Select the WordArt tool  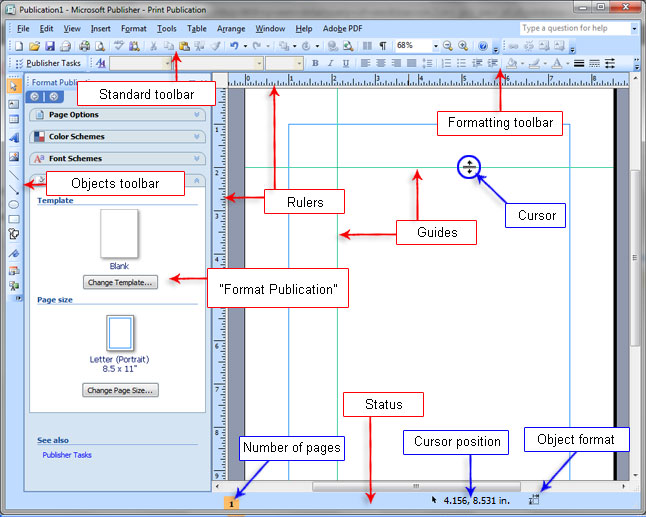pos(14,137)
